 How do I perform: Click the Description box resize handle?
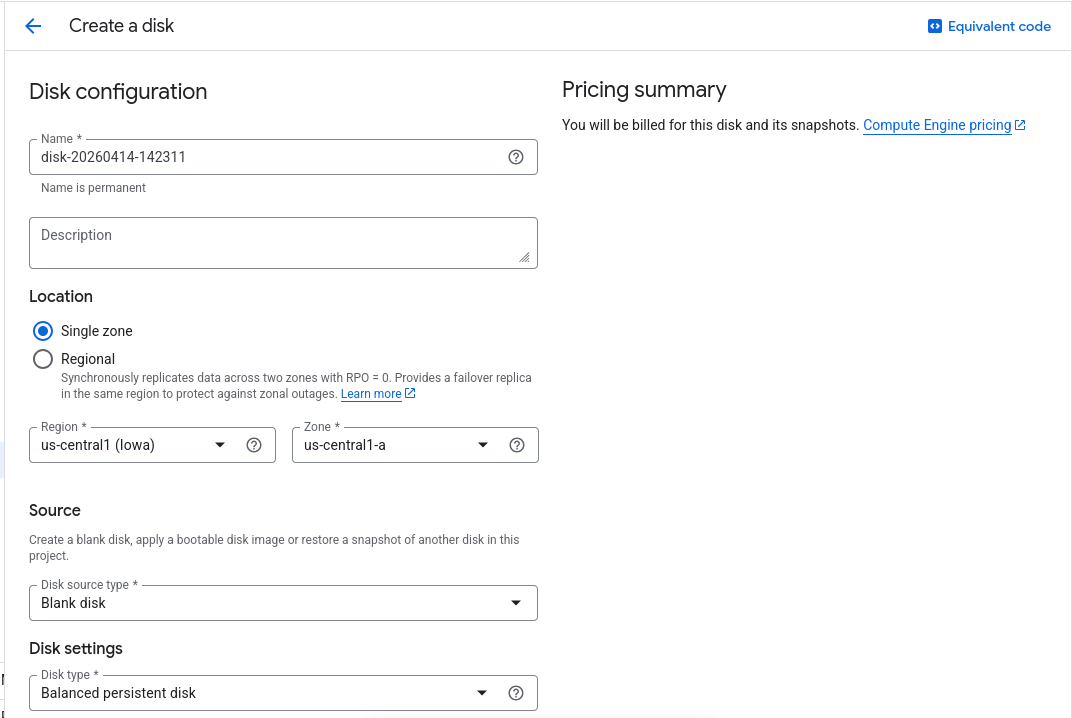tap(524, 257)
